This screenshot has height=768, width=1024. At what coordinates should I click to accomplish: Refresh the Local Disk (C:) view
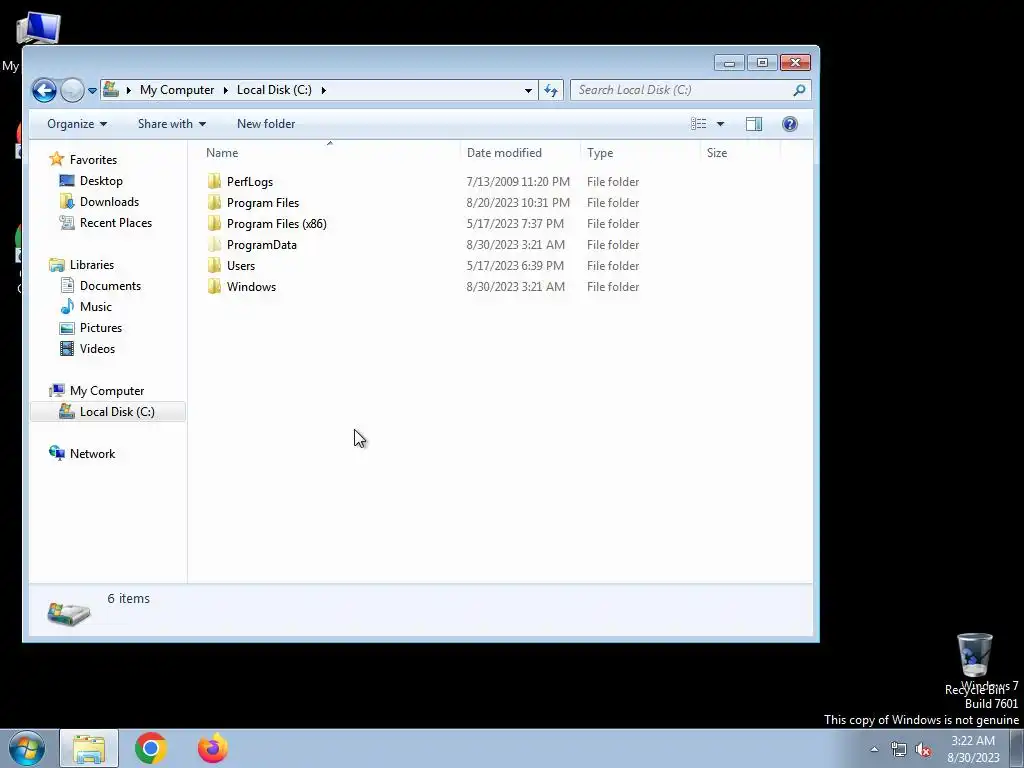[551, 90]
